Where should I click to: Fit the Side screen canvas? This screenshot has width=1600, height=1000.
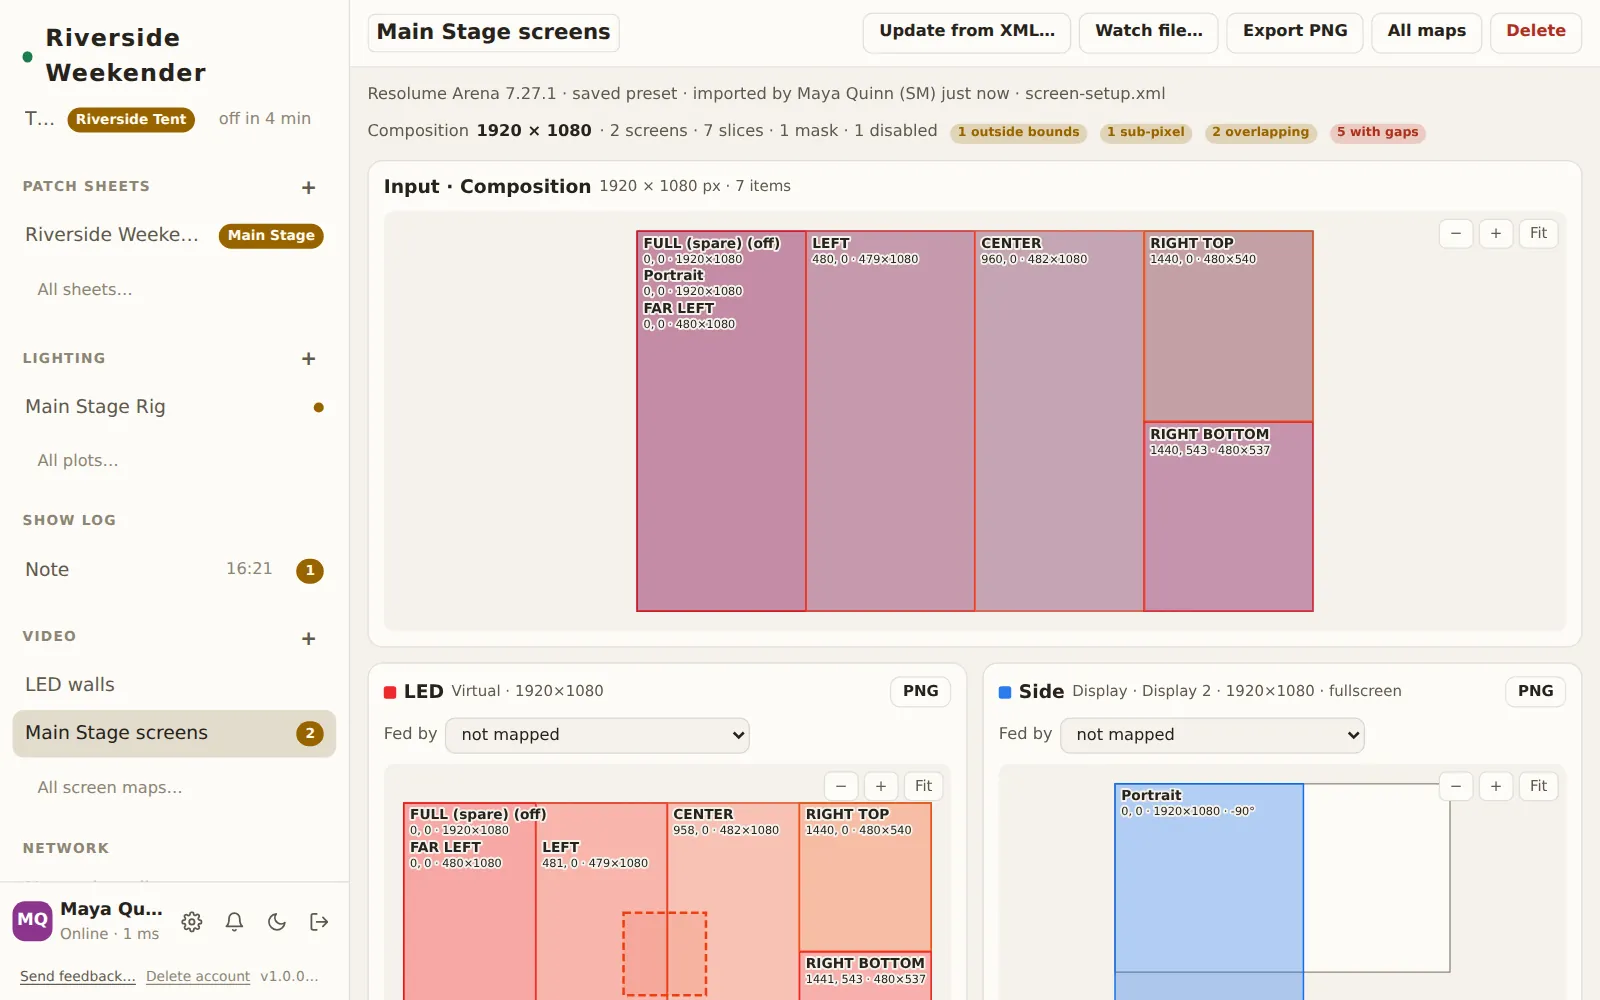pyautogui.click(x=1538, y=786)
